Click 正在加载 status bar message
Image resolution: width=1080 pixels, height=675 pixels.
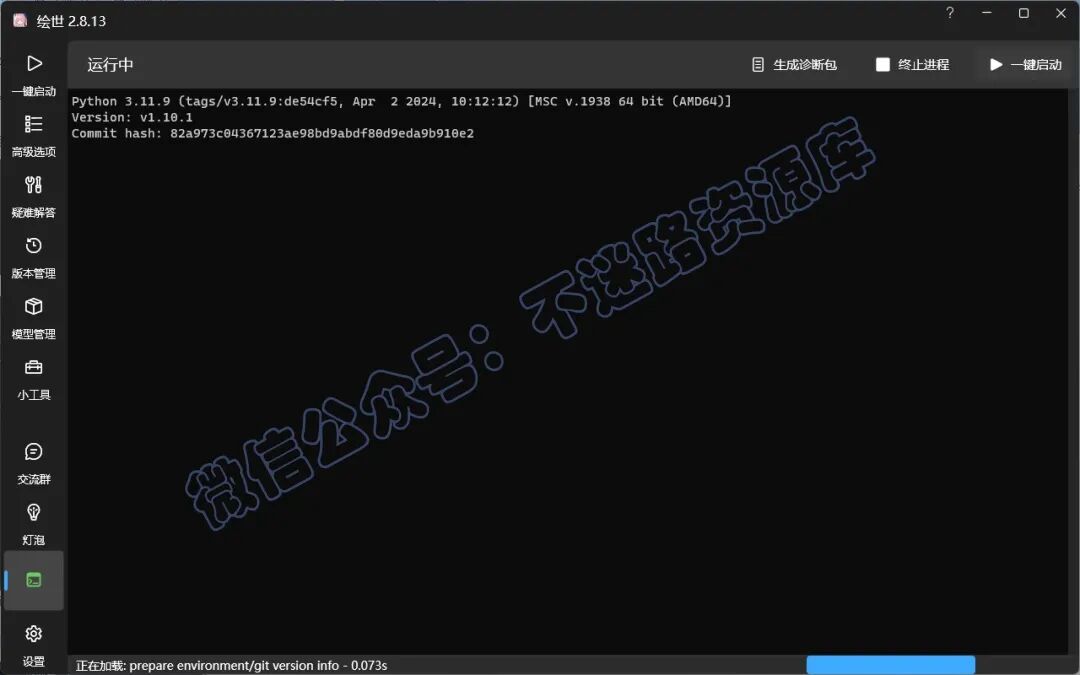tap(231, 665)
